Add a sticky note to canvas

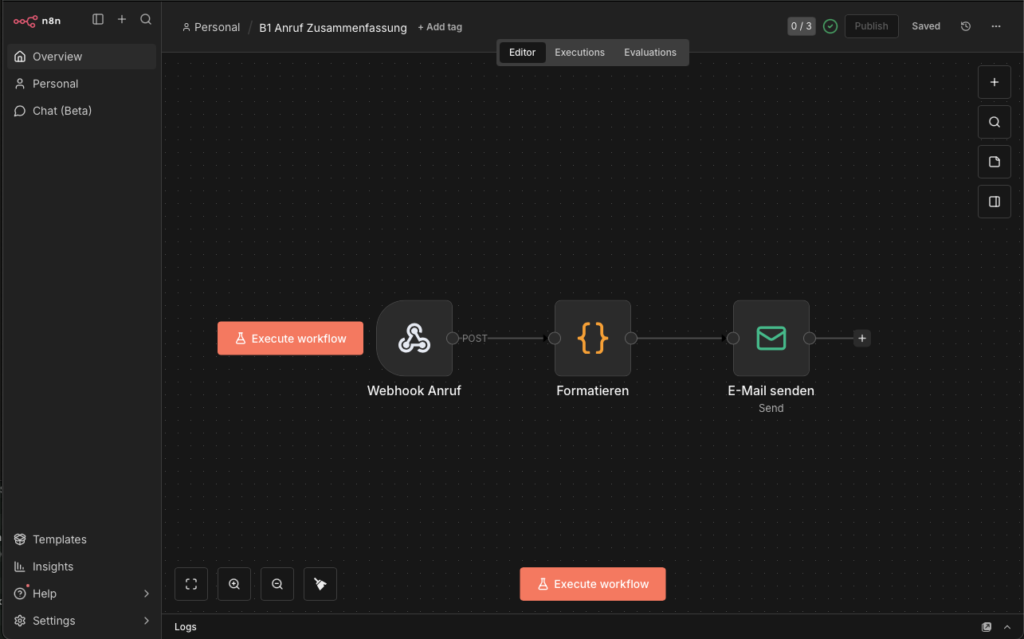click(994, 162)
